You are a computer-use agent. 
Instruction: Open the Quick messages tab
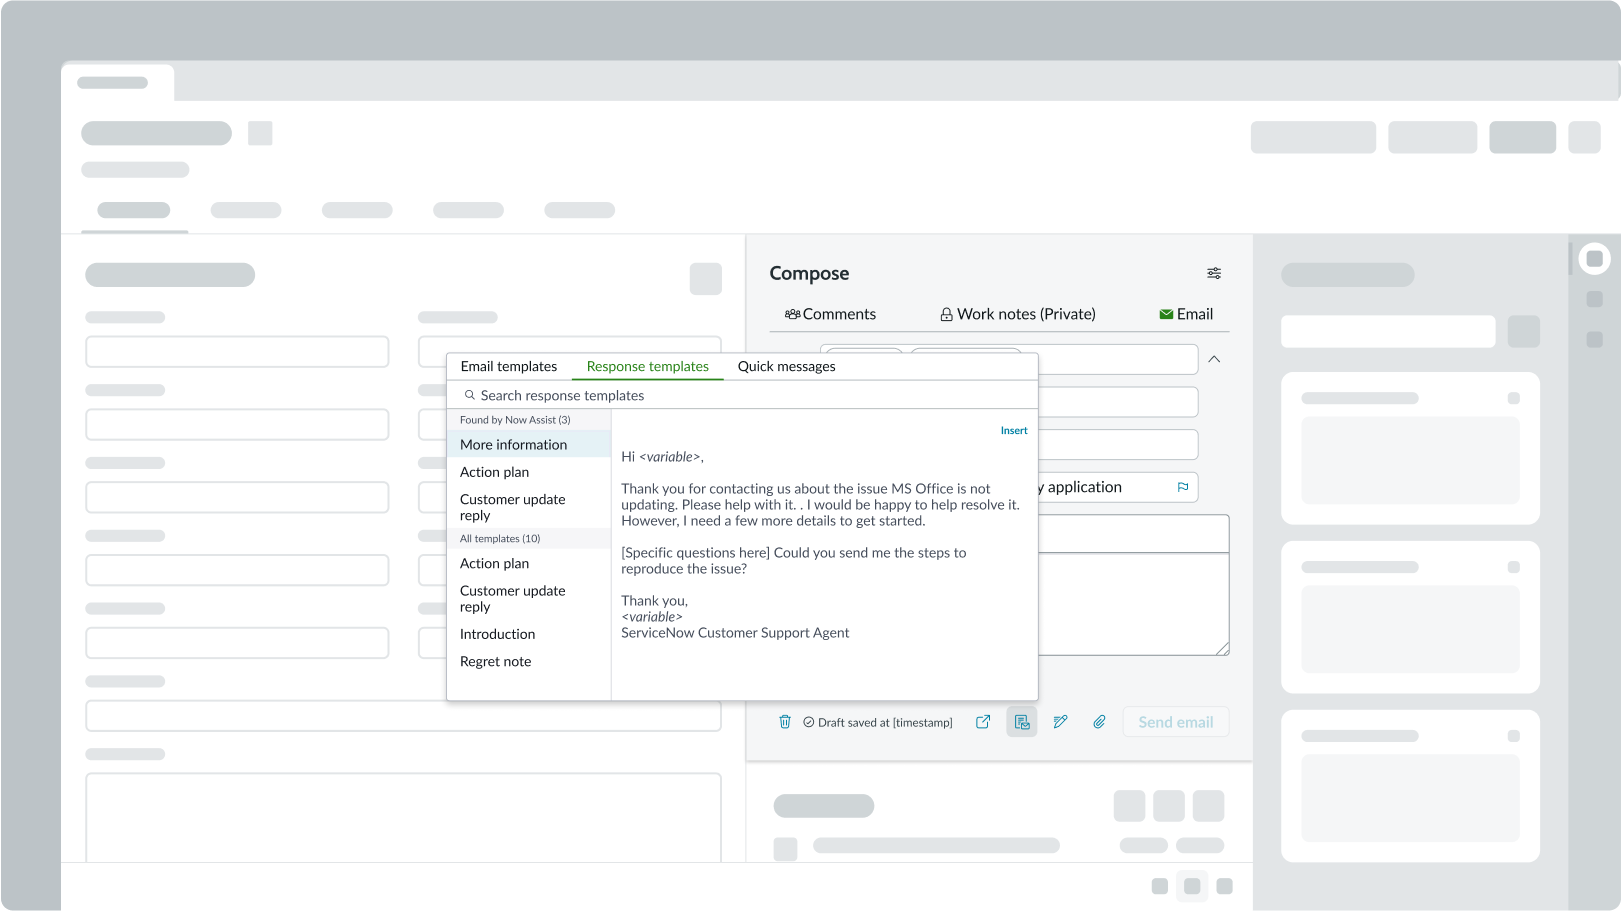tap(787, 366)
